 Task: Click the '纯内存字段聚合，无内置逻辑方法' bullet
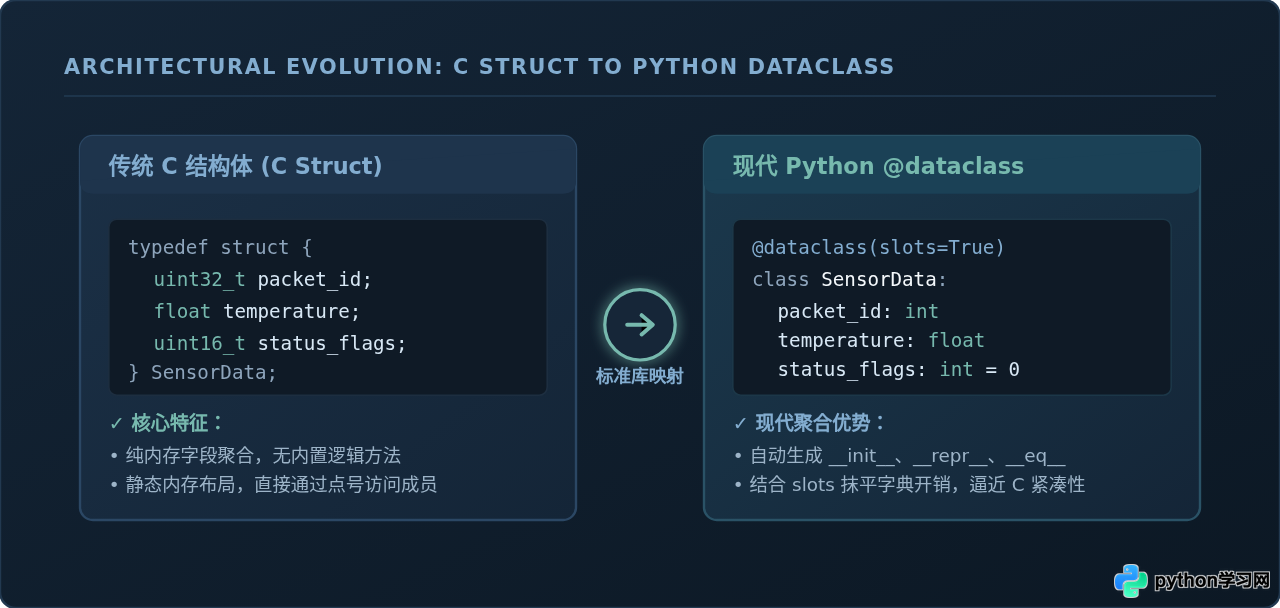pyautogui.click(x=255, y=455)
